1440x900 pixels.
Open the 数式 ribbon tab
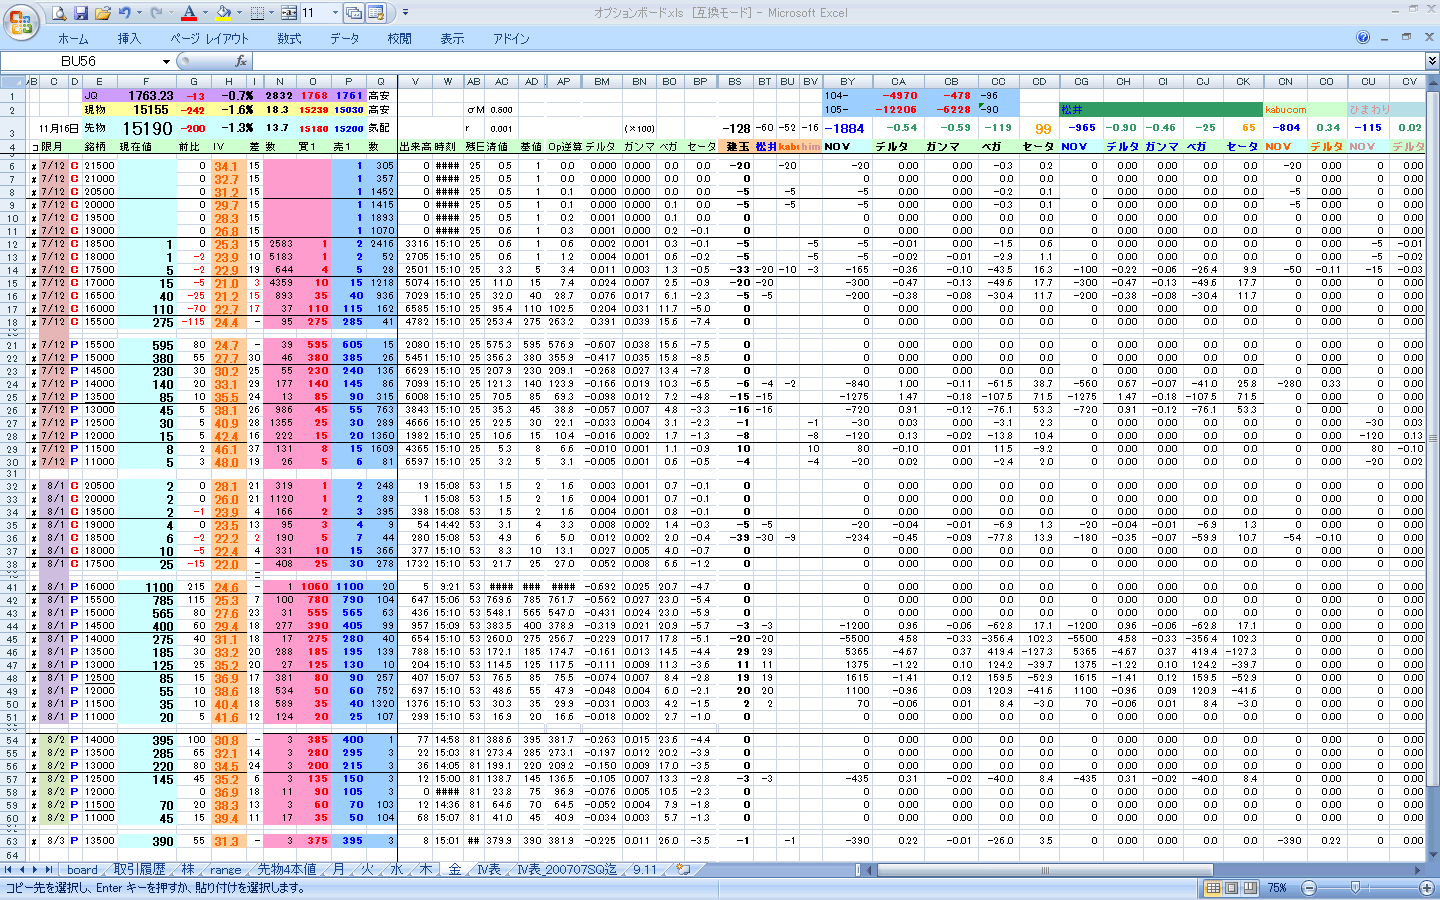pyautogui.click(x=289, y=39)
